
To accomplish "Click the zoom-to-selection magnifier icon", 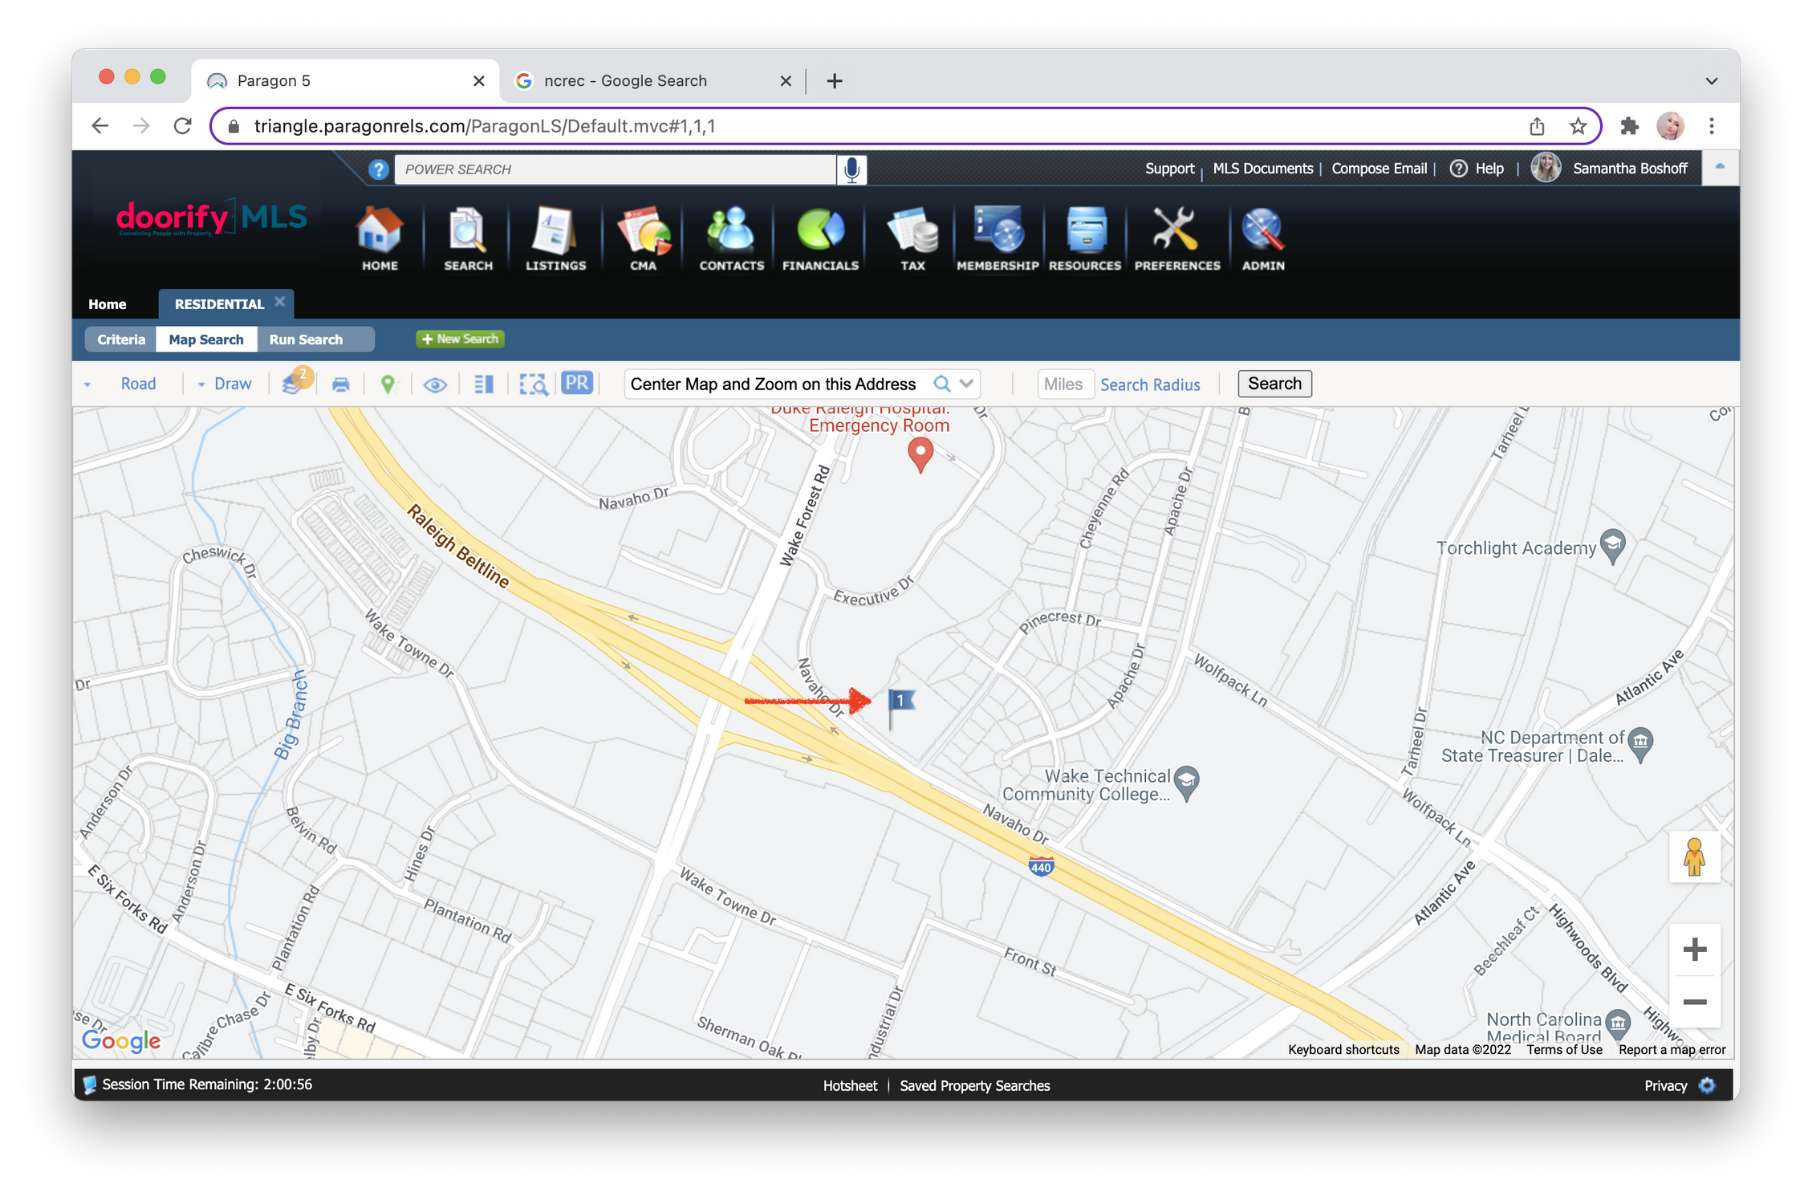I will click(534, 384).
